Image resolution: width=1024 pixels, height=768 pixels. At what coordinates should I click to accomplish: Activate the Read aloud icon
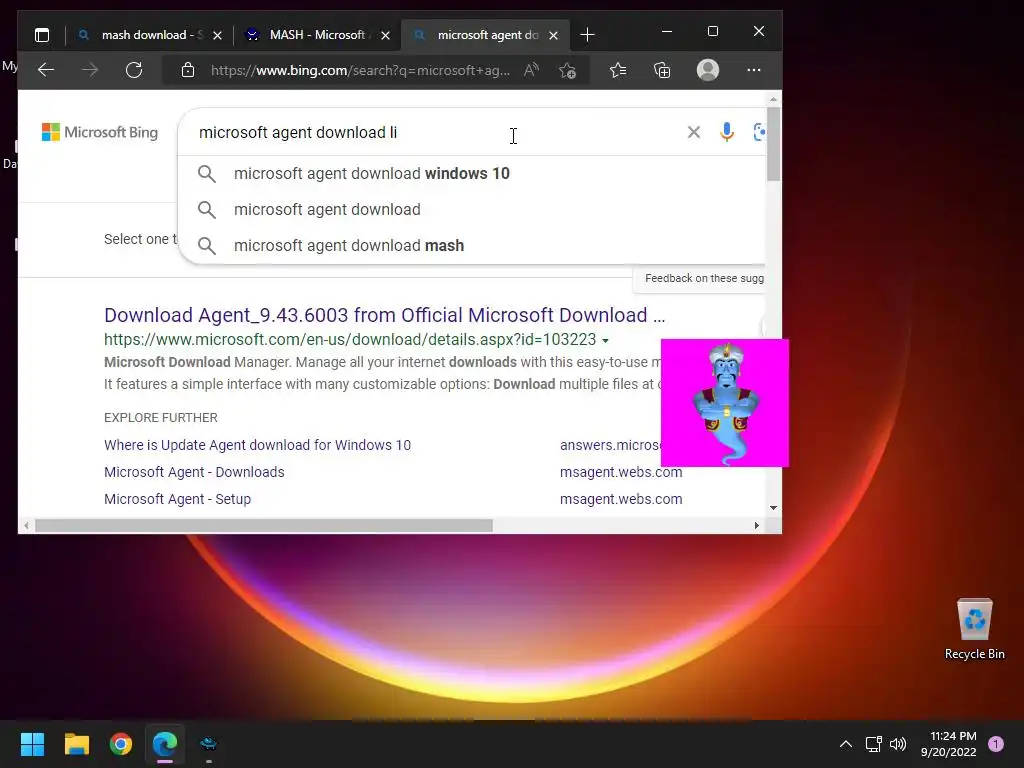pyautogui.click(x=532, y=70)
